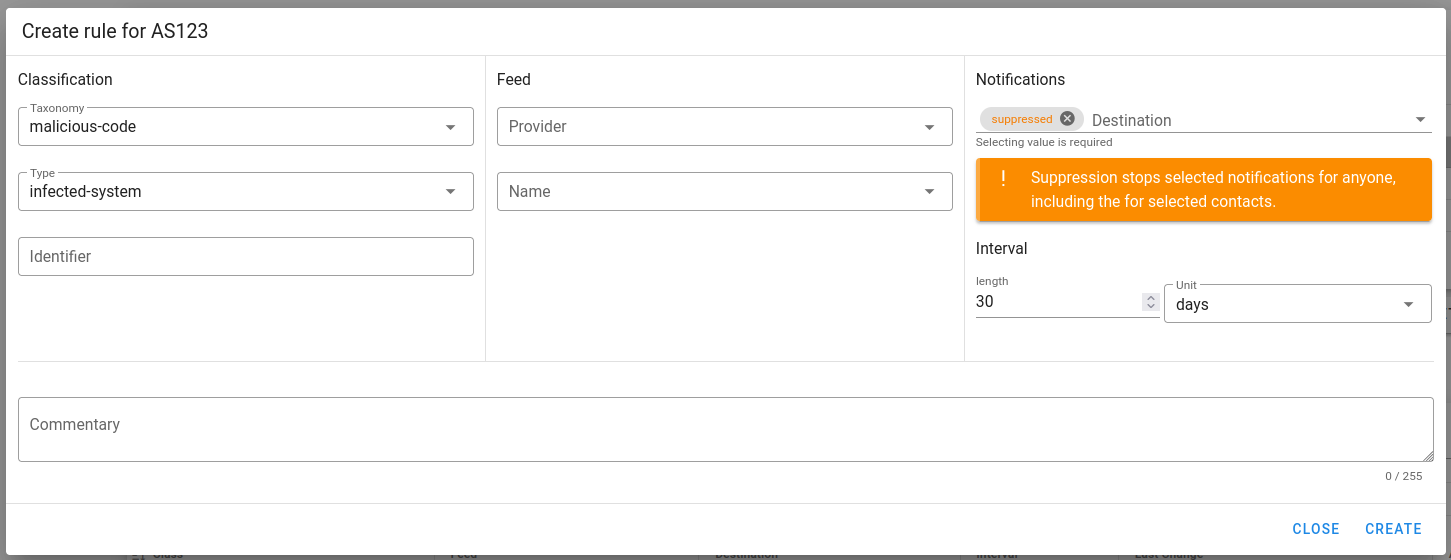Remove the suppressed chip with its x icon
1451x560 pixels.
tap(1067, 119)
